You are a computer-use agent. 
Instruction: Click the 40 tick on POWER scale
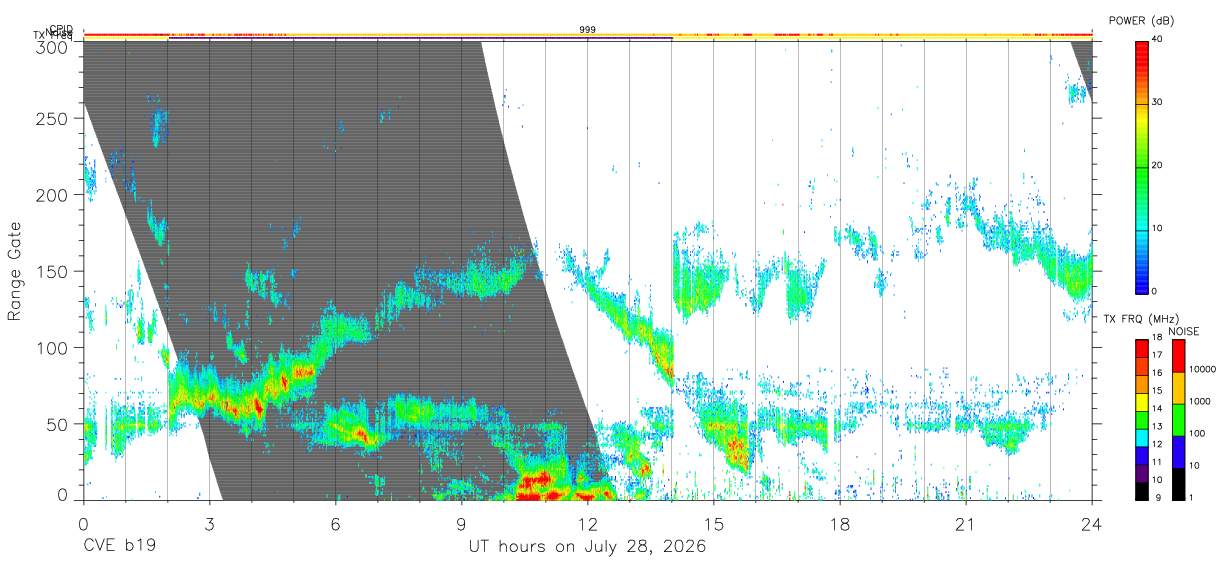click(x=1158, y=40)
